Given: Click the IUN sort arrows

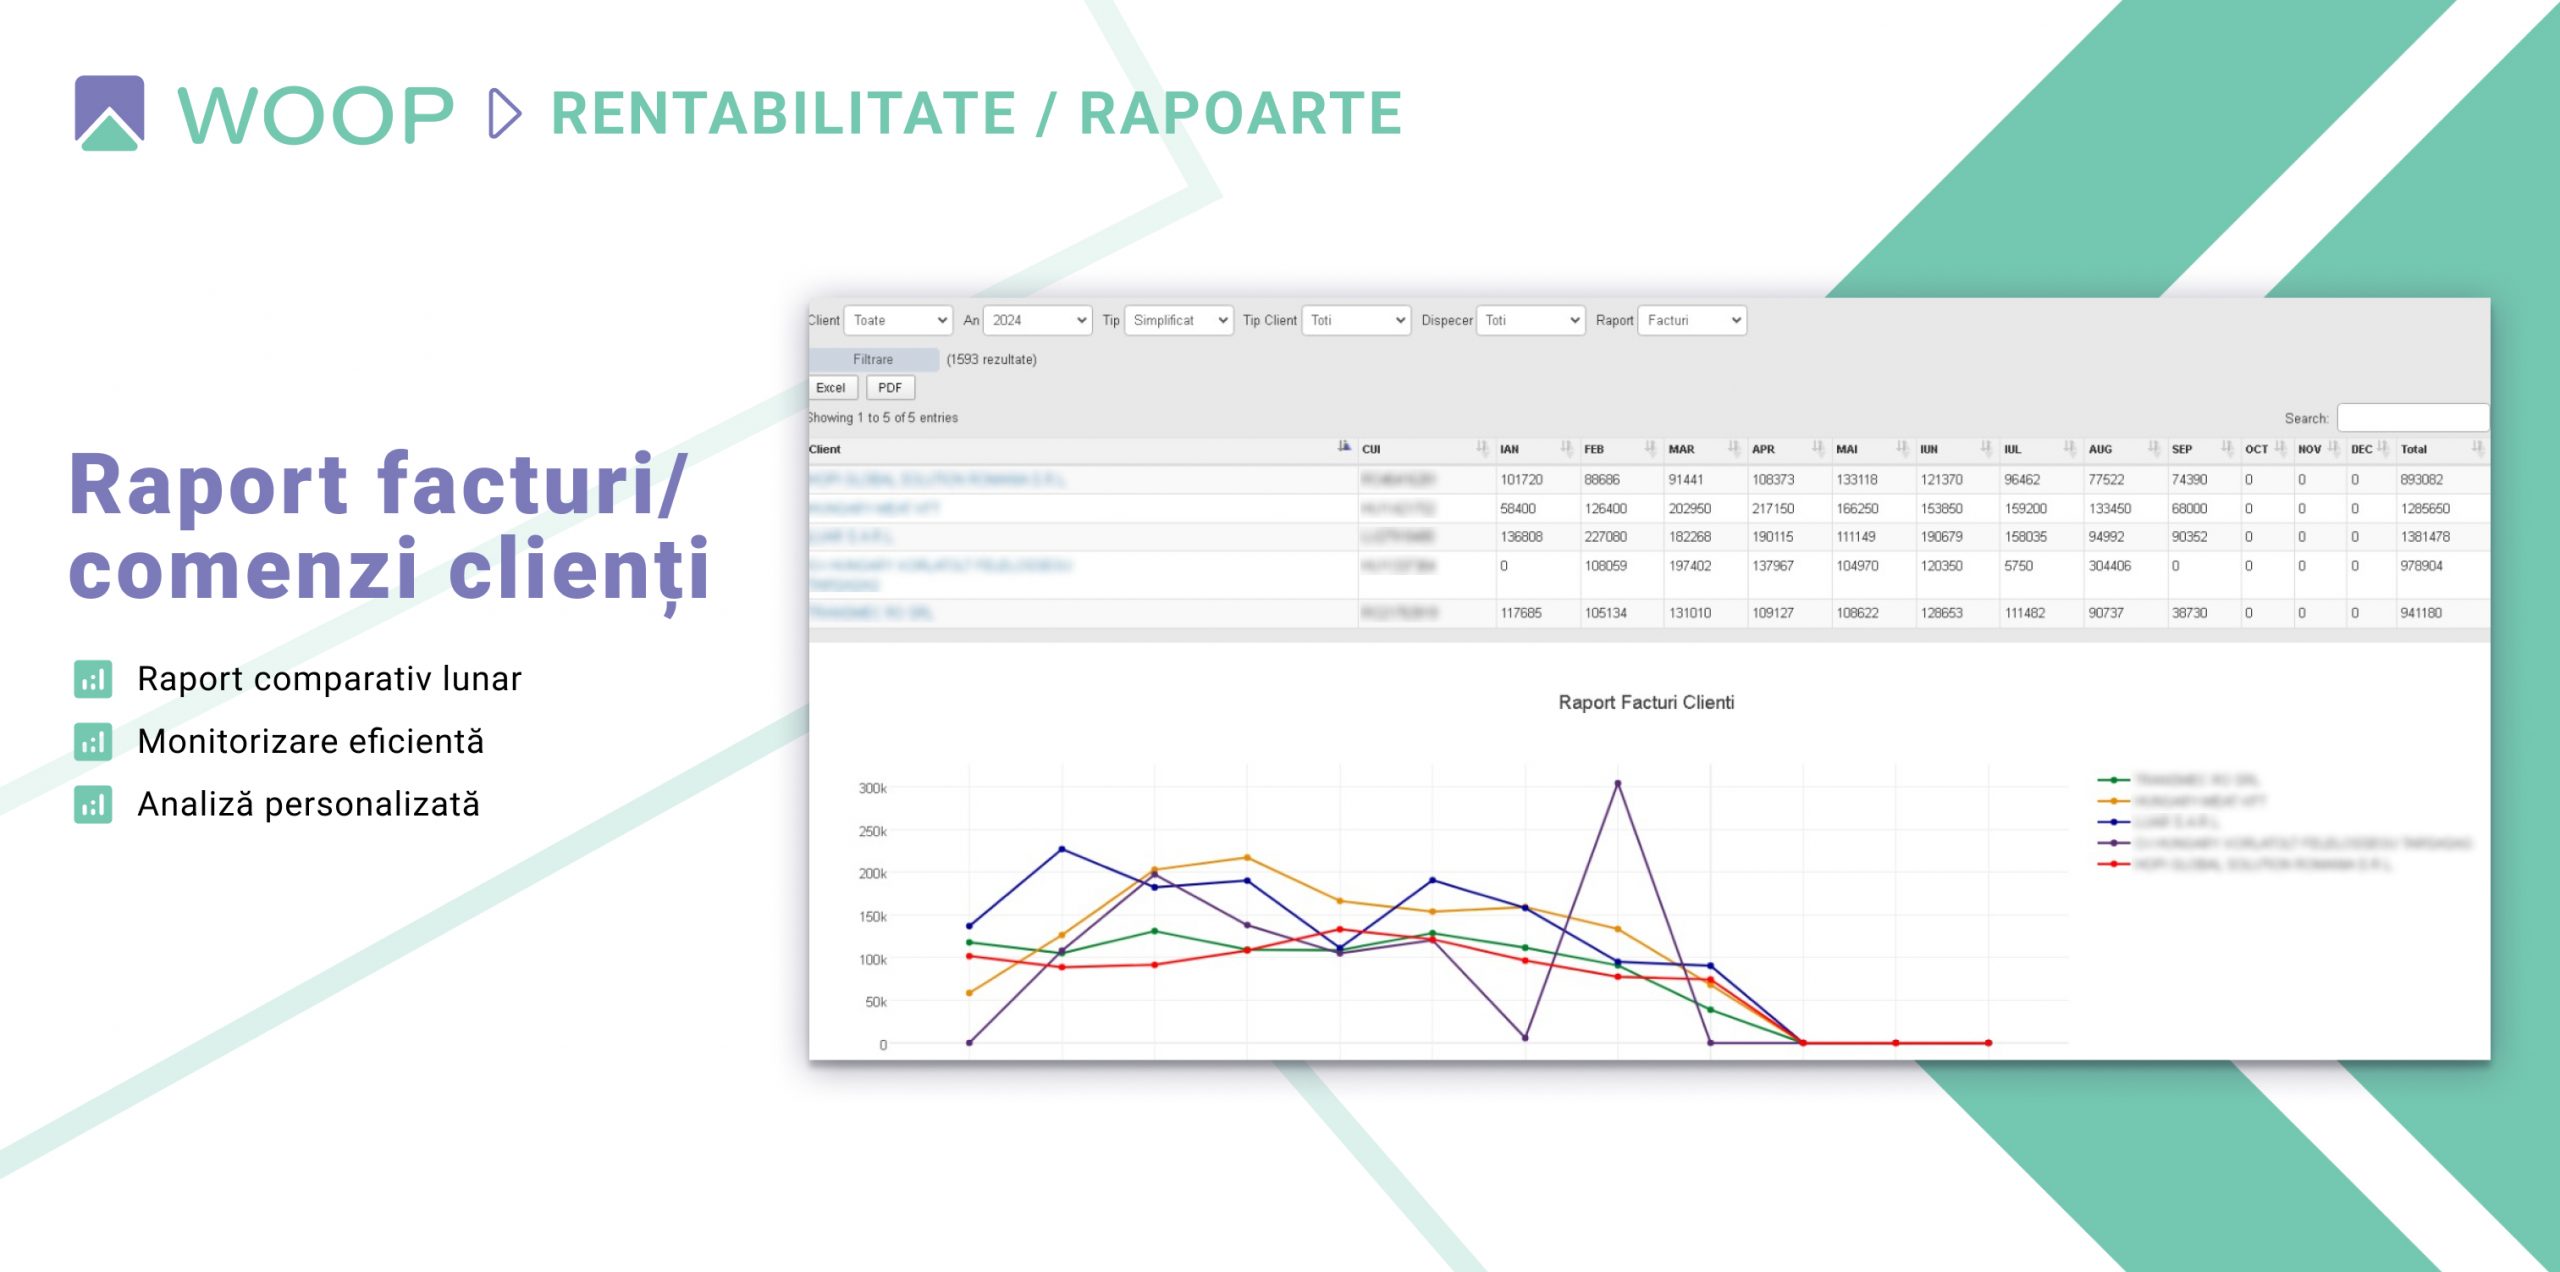Looking at the screenshot, I should pos(1986,448).
